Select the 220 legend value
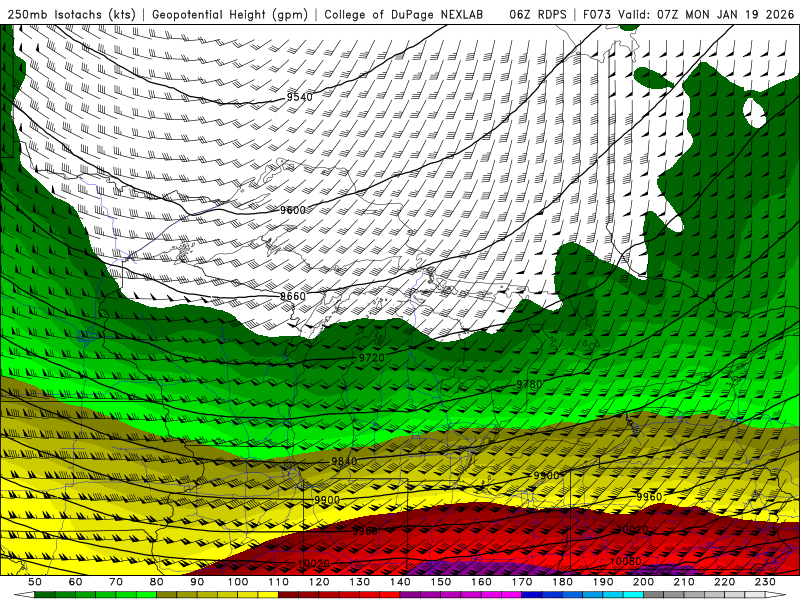Screen dimensions: 800x600 coord(724,582)
